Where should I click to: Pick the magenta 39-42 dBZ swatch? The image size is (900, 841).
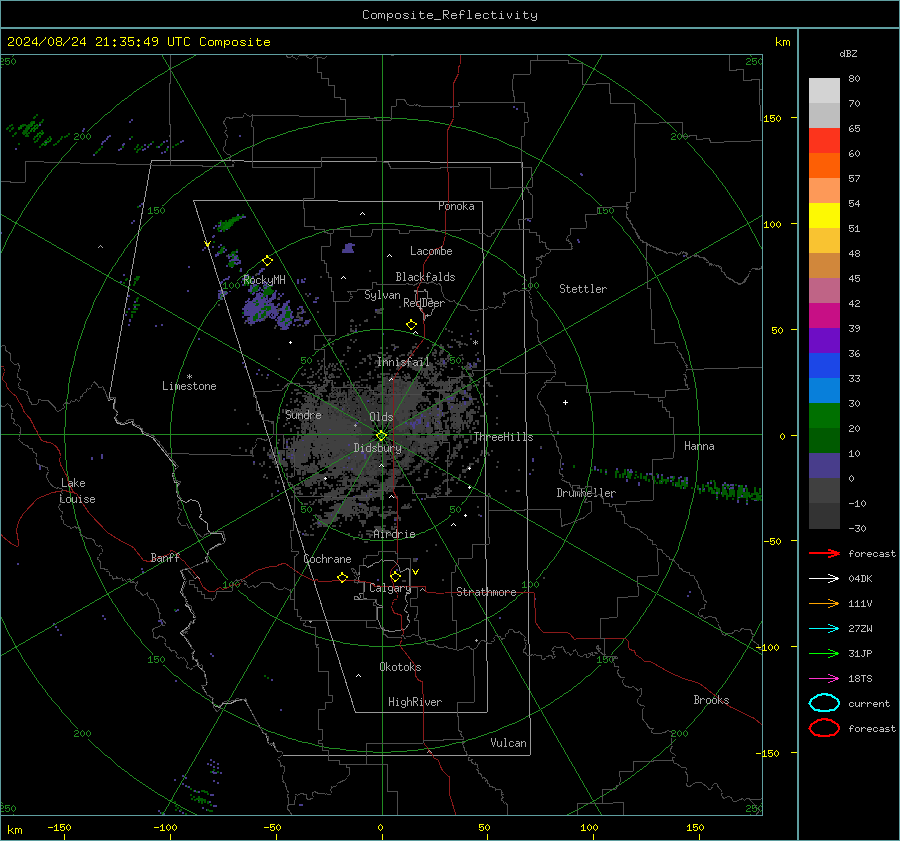pos(824,316)
